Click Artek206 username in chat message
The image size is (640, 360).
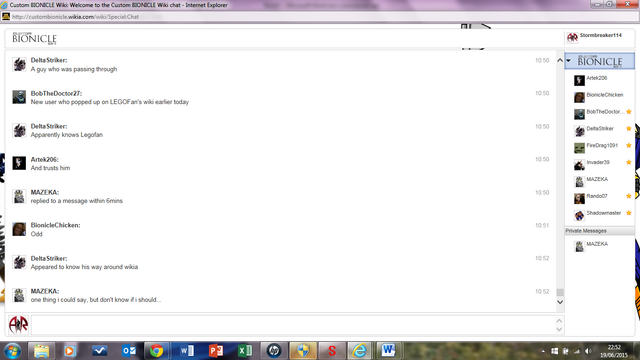[x=44, y=160]
